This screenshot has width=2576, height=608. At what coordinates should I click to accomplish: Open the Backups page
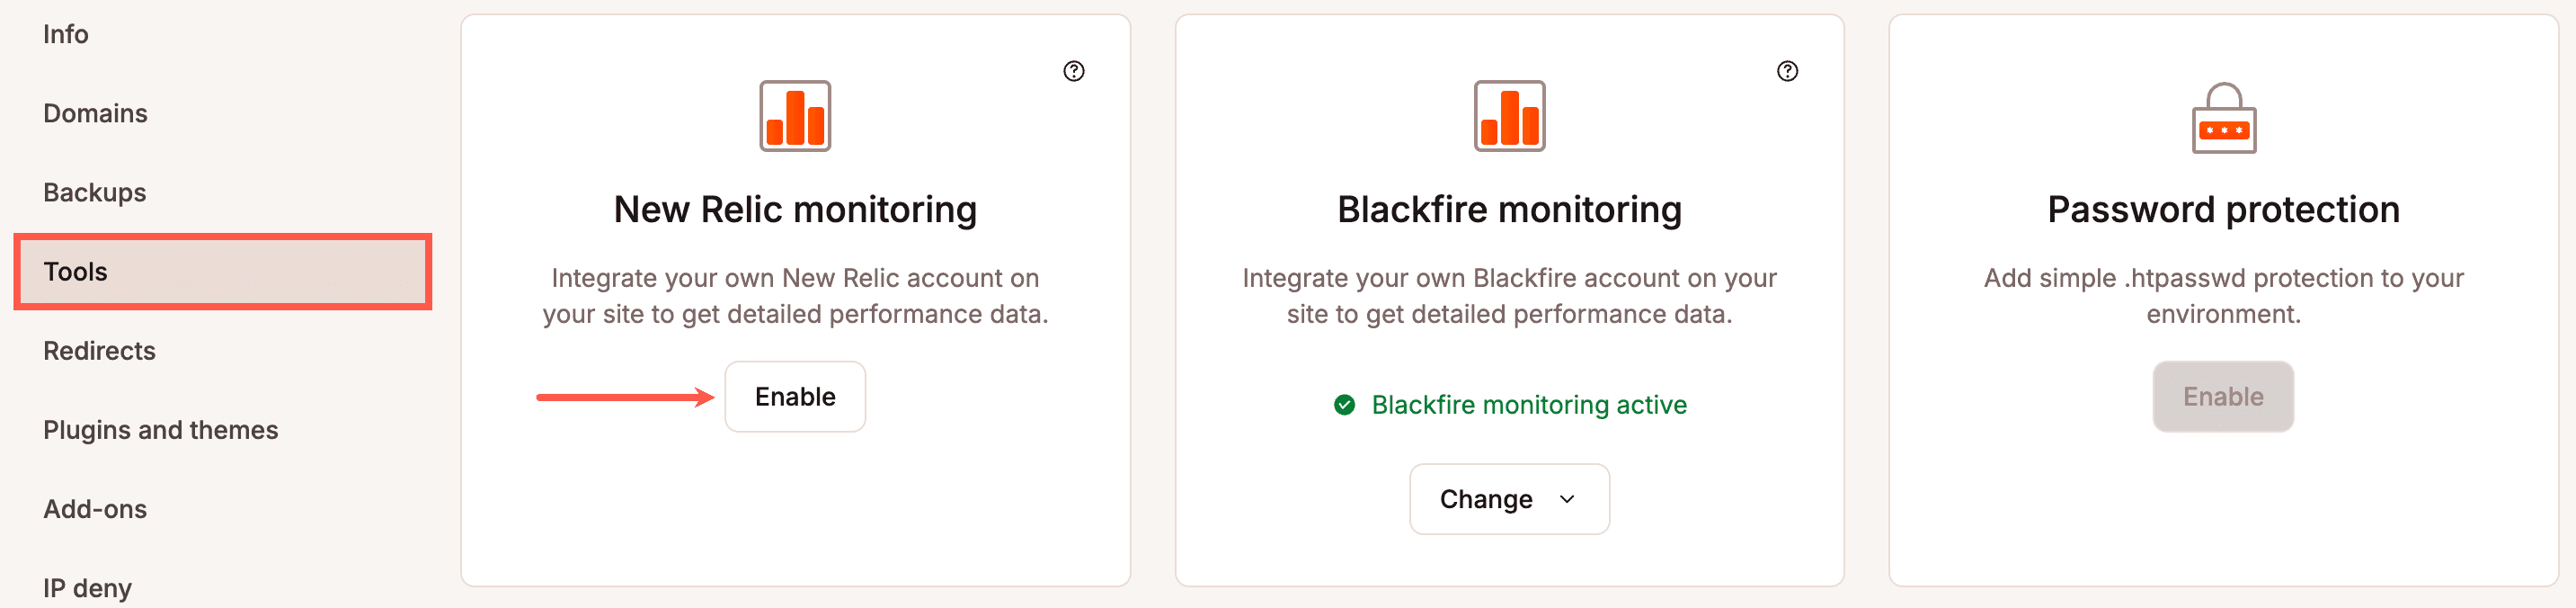click(x=94, y=192)
